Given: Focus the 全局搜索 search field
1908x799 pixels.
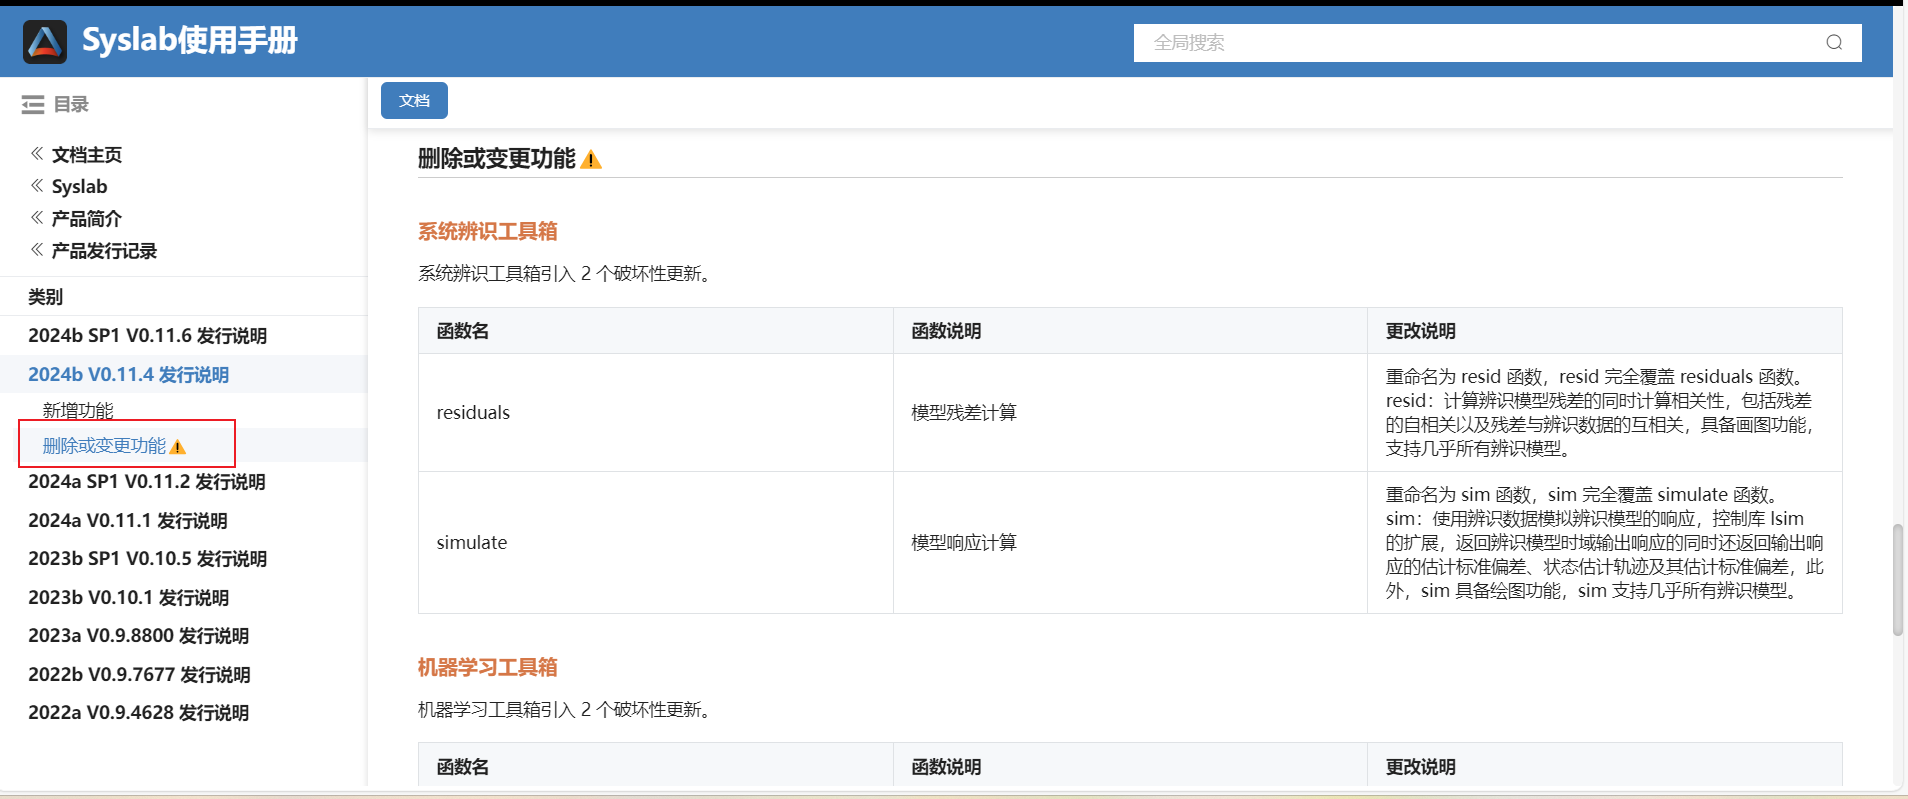Looking at the screenshot, I should [1497, 42].
